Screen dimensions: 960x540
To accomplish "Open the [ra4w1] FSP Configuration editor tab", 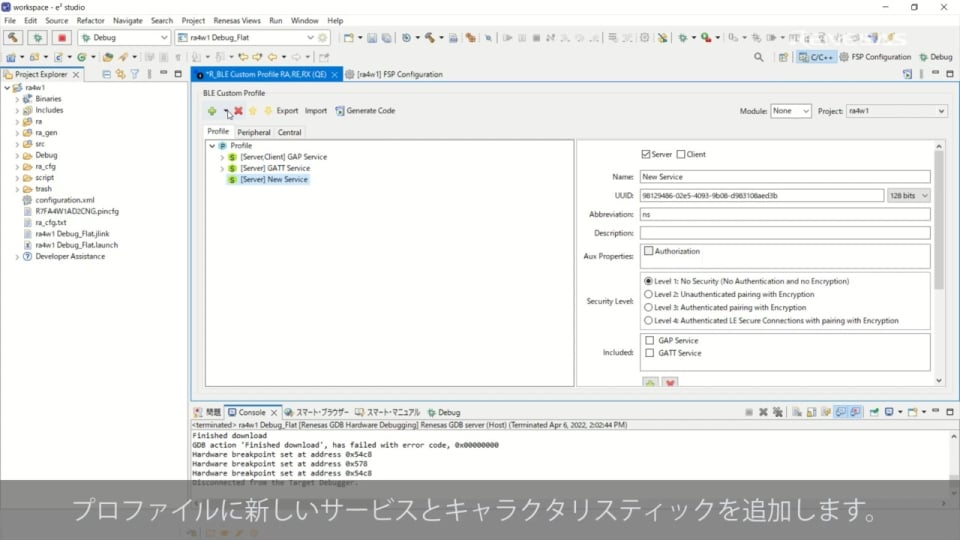I will [x=394, y=74].
